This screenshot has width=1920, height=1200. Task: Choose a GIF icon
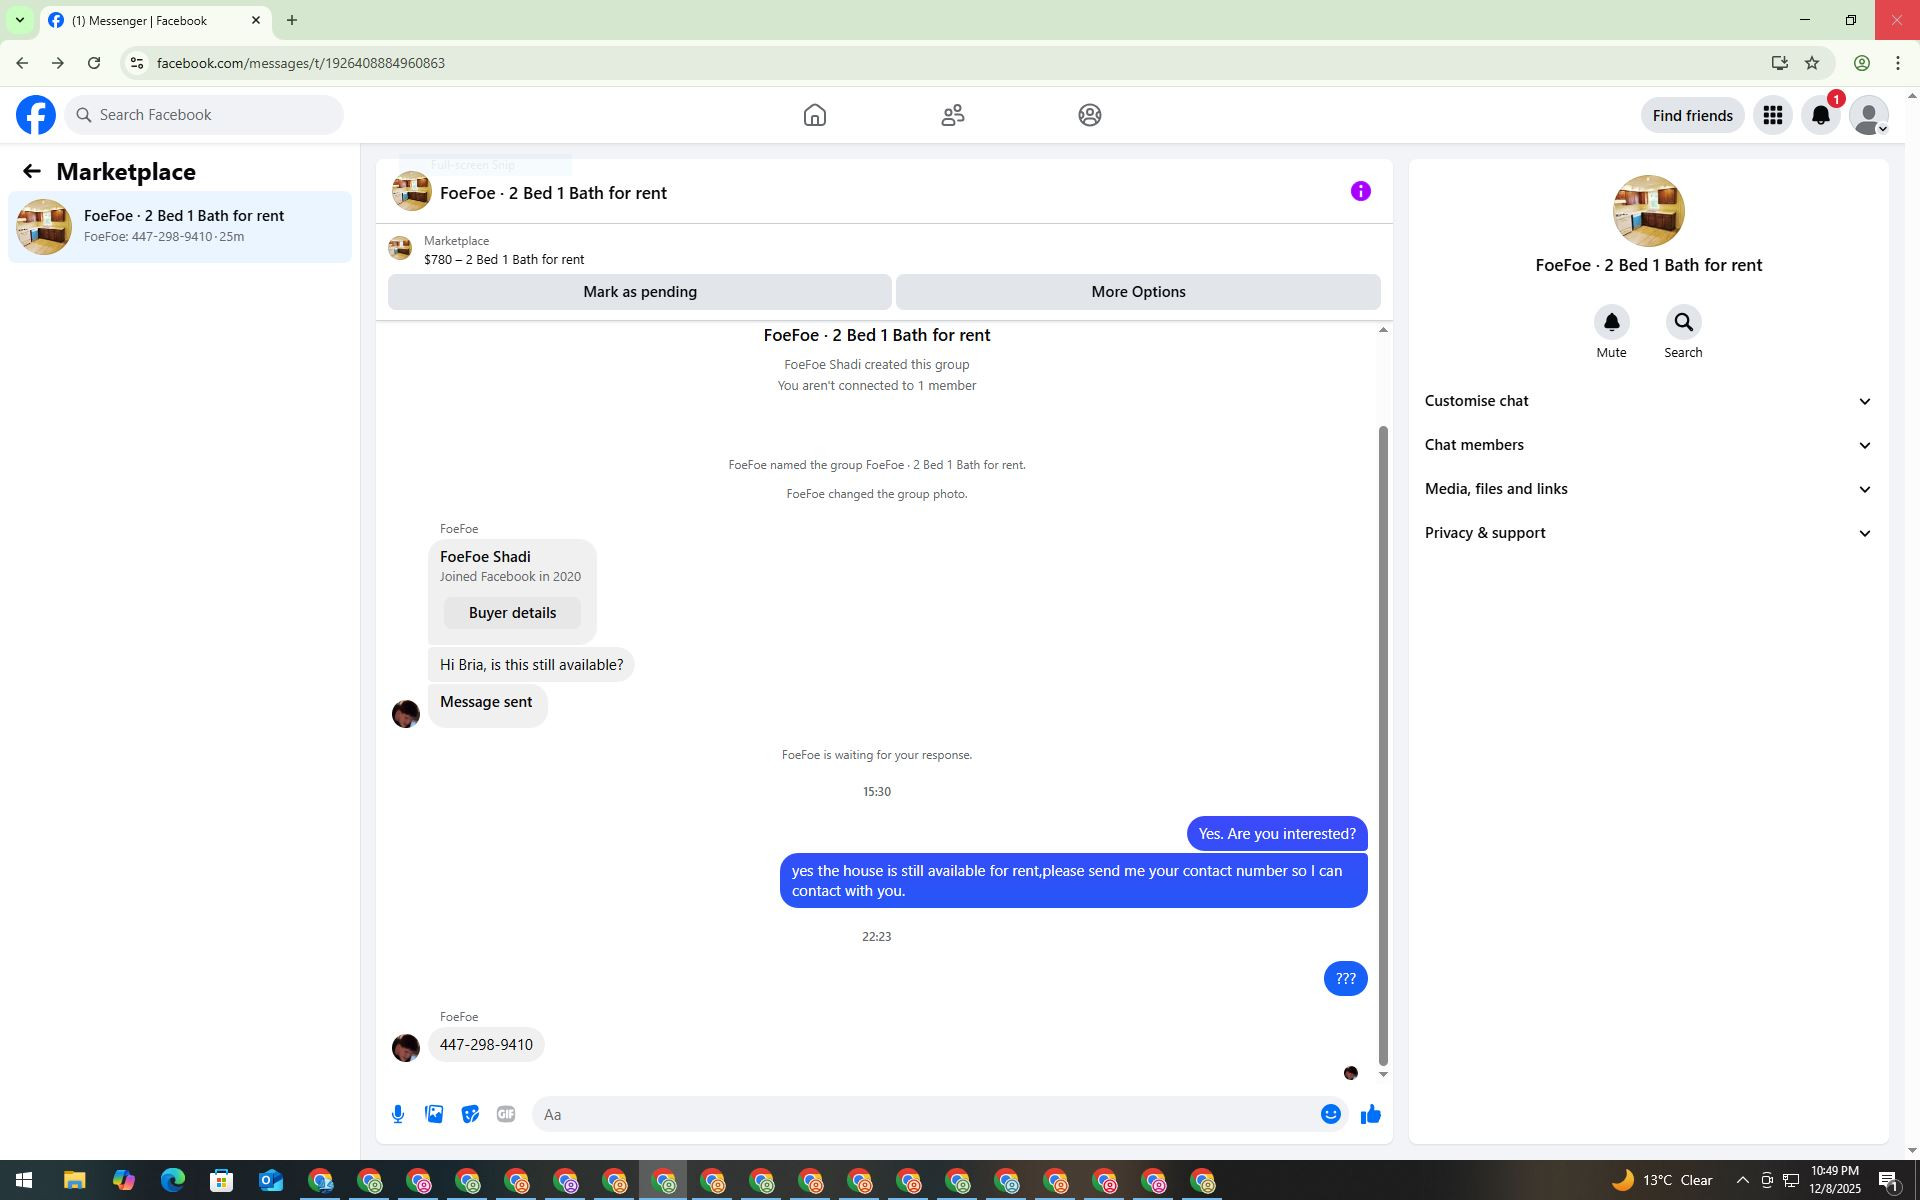[x=506, y=1114]
